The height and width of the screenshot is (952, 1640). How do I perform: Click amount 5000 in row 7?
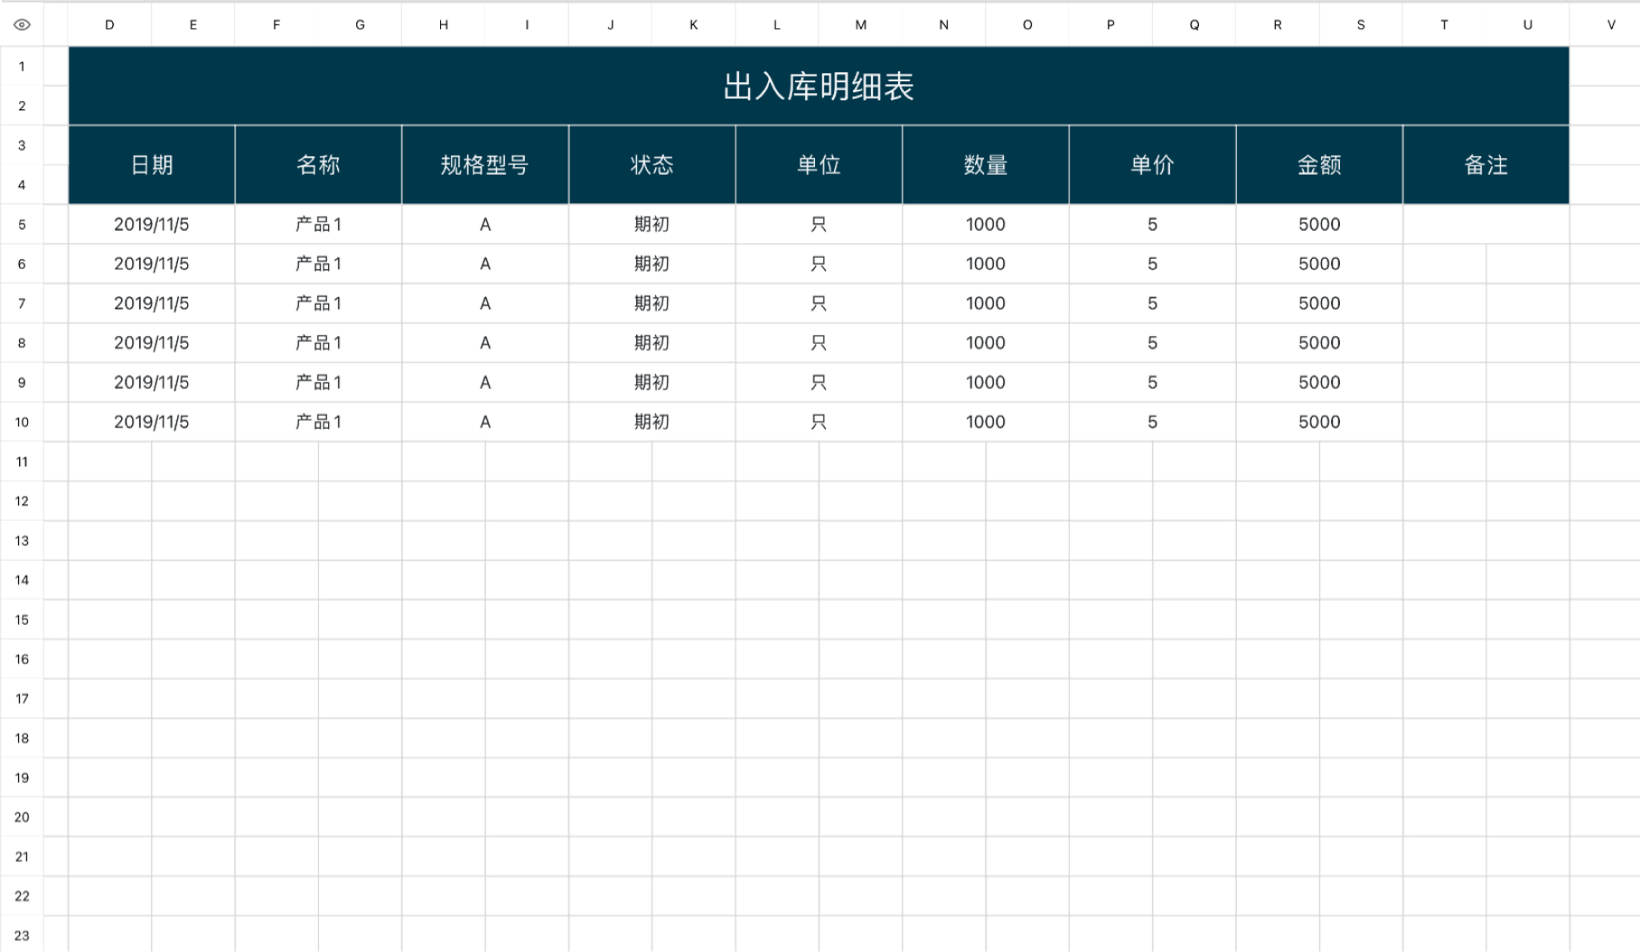[x=1319, y=303]
